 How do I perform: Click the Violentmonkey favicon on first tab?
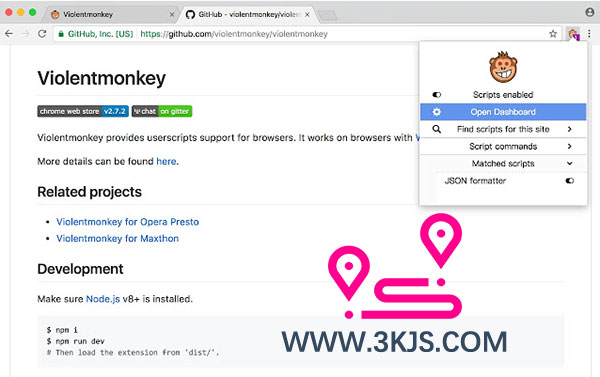(55, 15)
